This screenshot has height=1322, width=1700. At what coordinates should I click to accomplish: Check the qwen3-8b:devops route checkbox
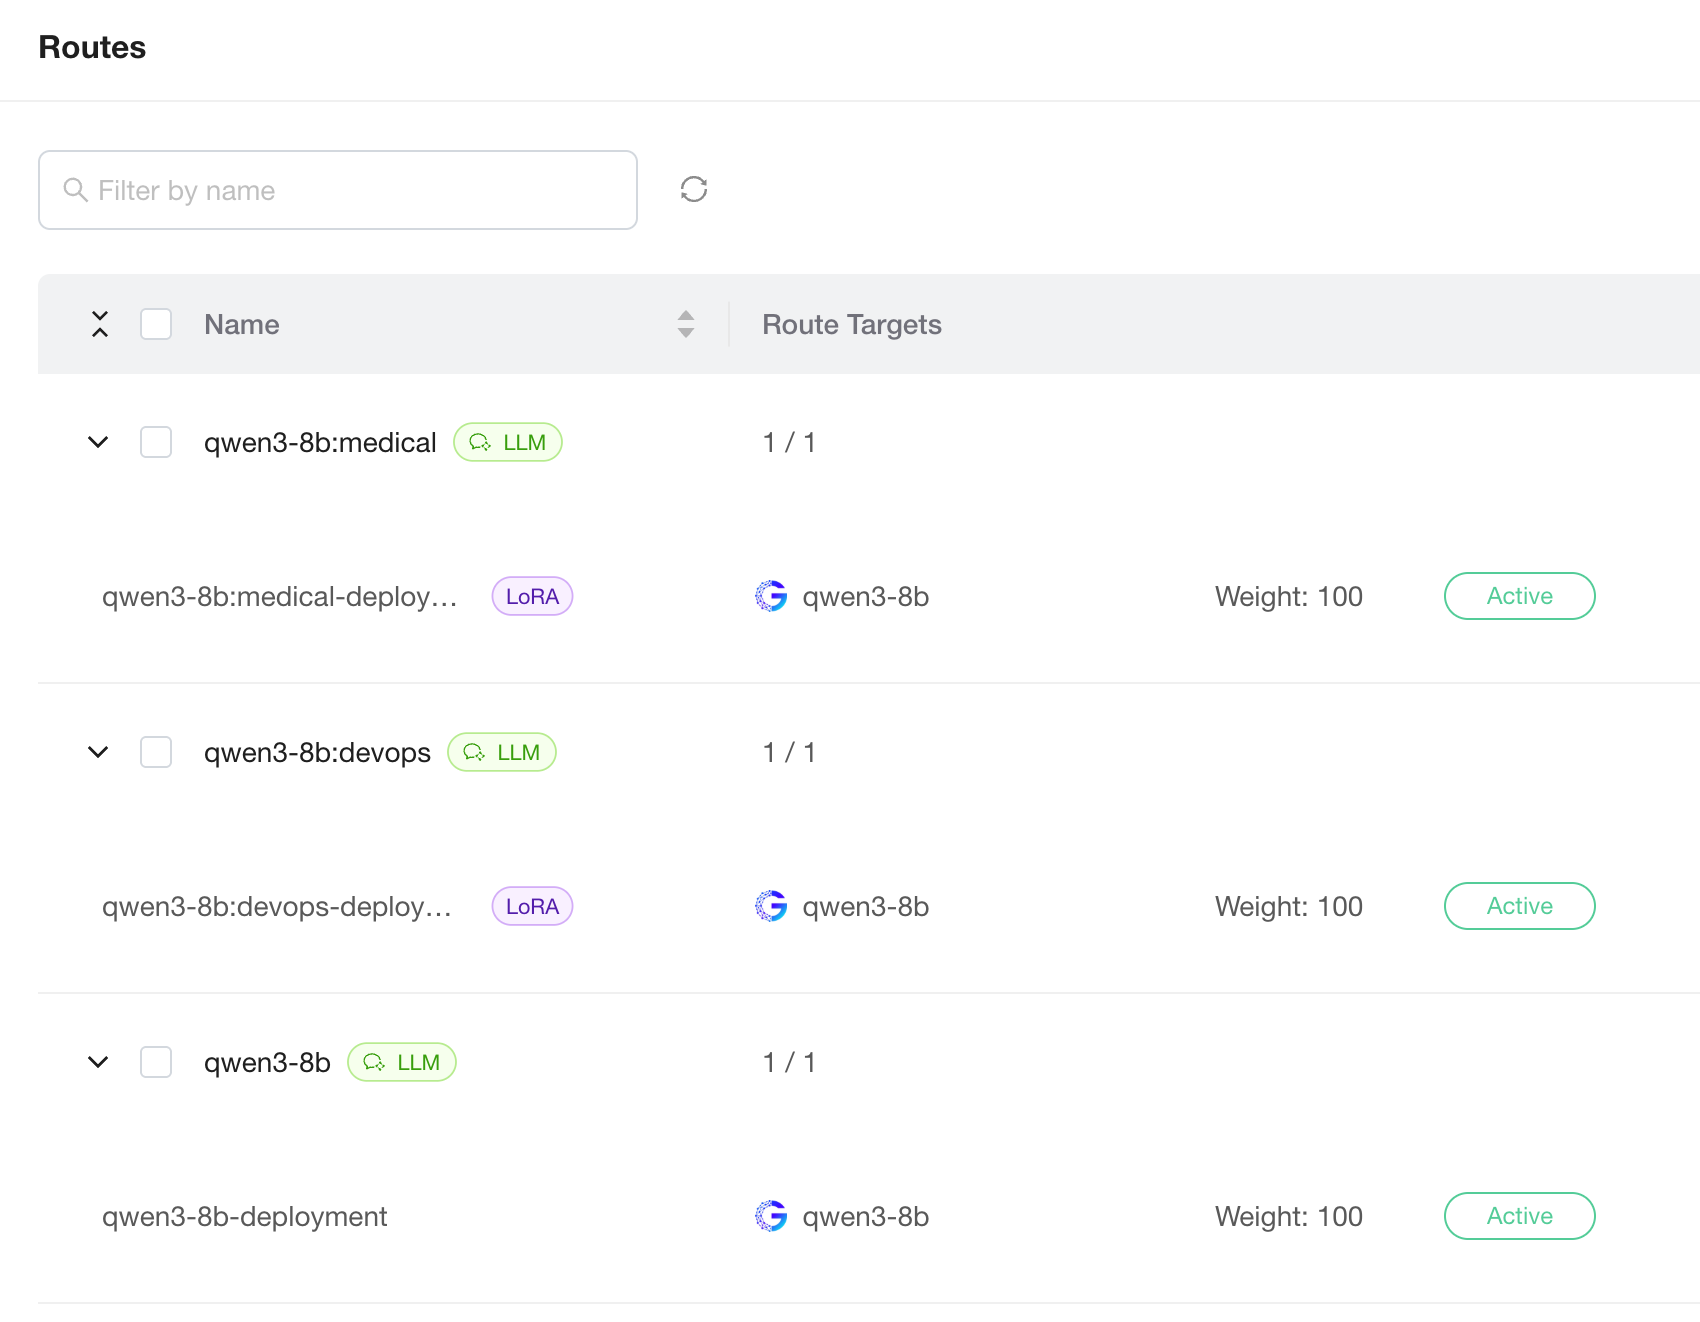[x=156, y=752]
